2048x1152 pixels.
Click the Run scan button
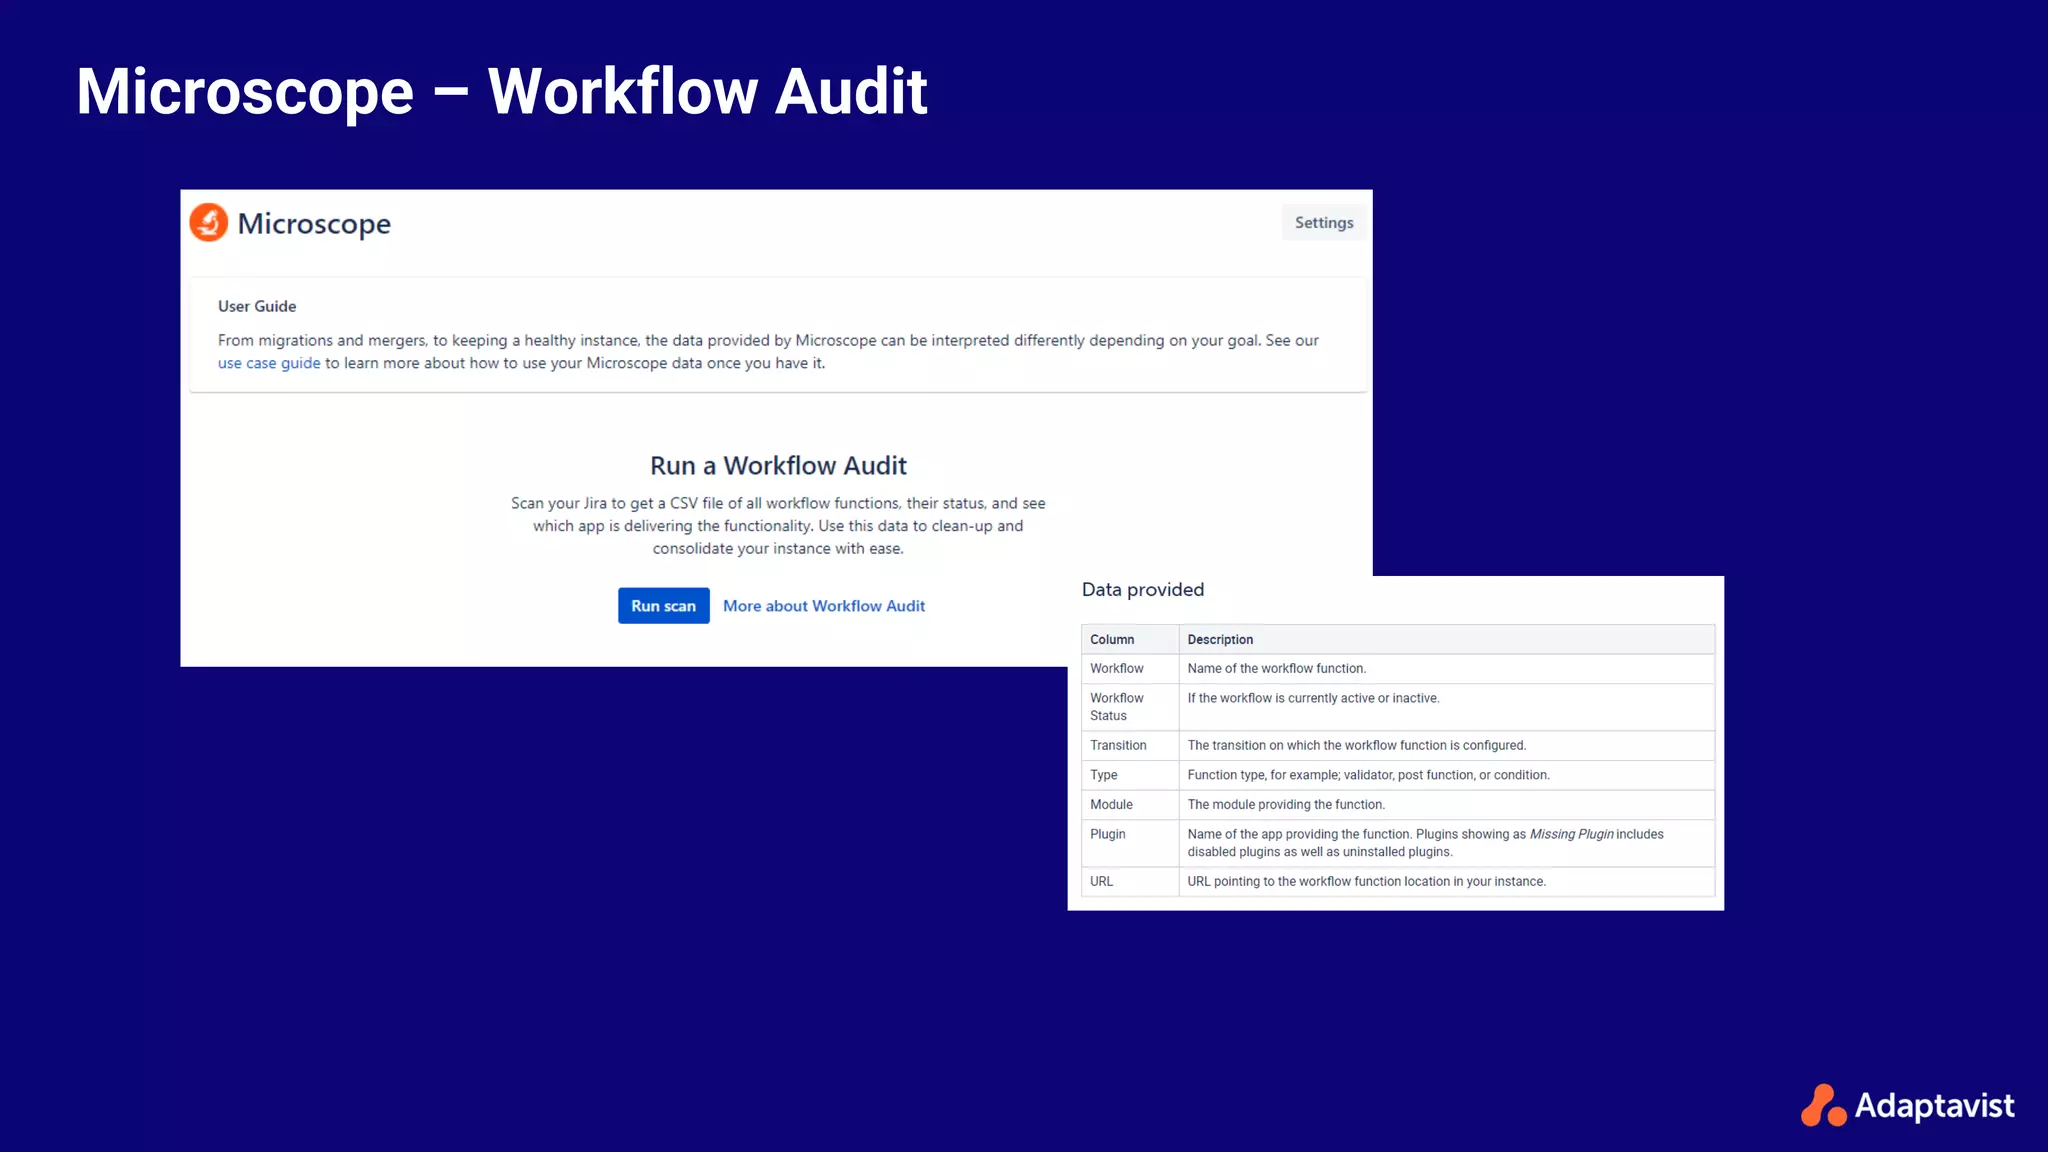(664, 606)
